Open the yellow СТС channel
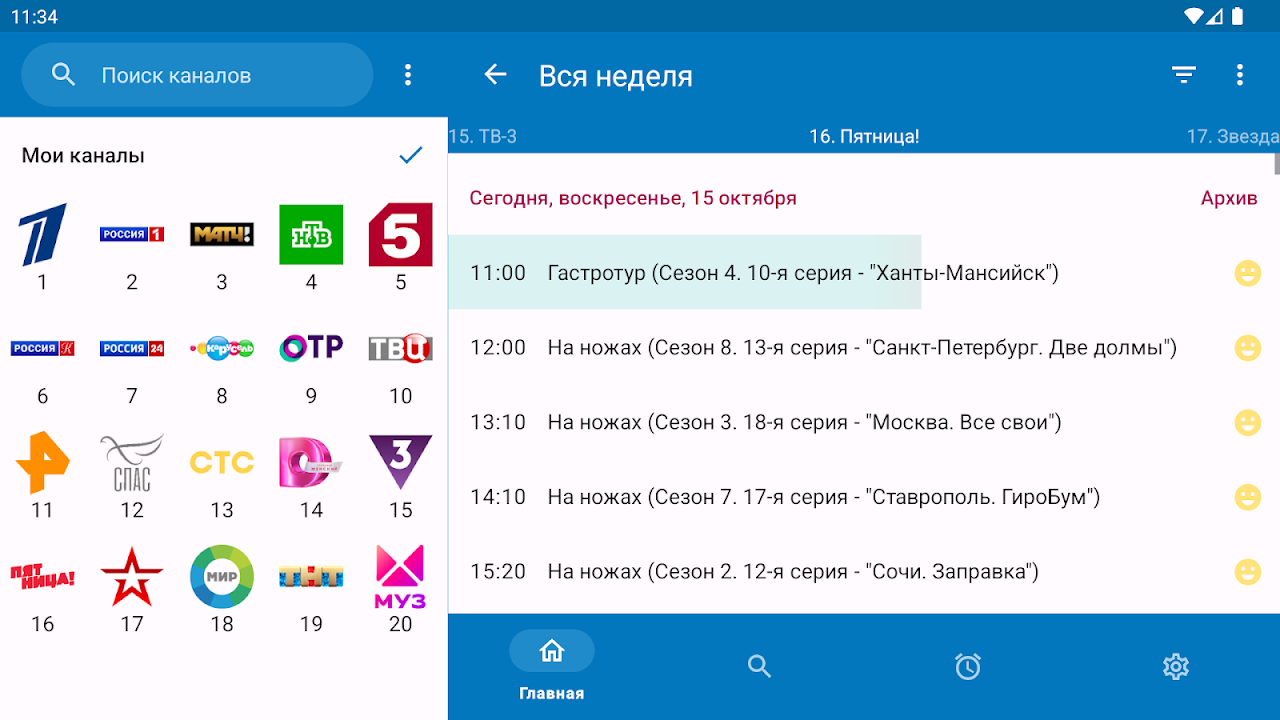The image size is (1280, 720). 222,463
